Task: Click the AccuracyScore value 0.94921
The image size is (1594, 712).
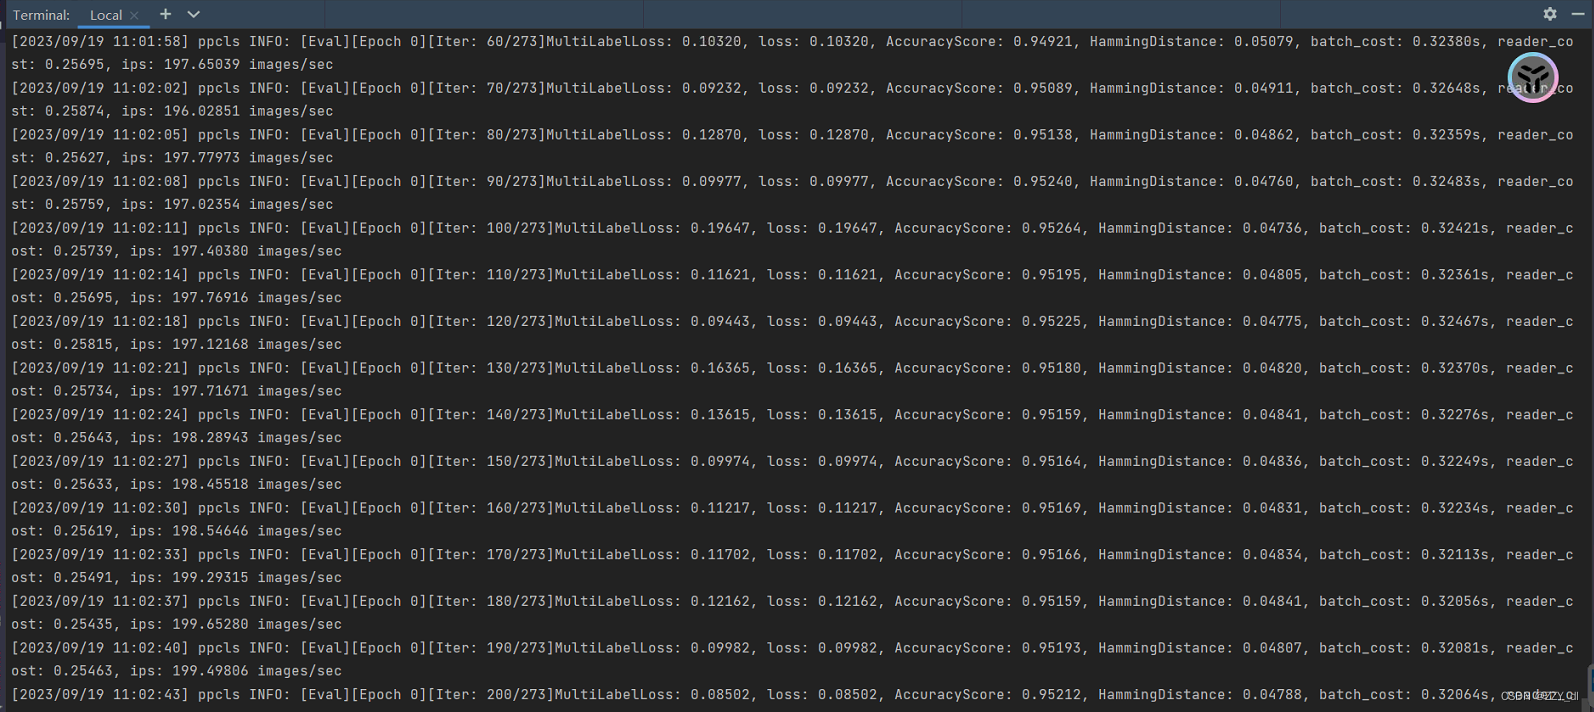Action: point(1043,41)
